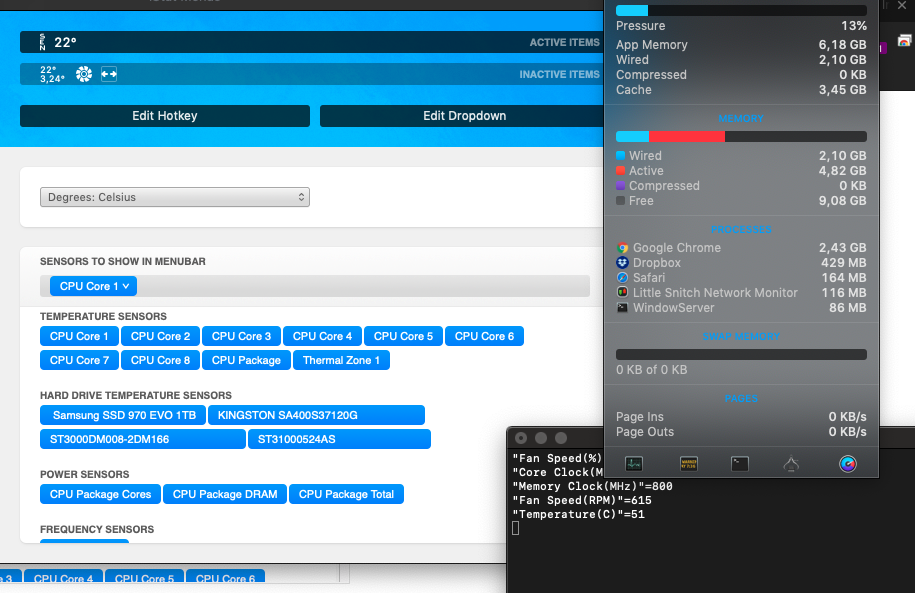915x593 pixels.
Task: Pick the CPU Core 5 temperature sensor
Action: [403, 336]
